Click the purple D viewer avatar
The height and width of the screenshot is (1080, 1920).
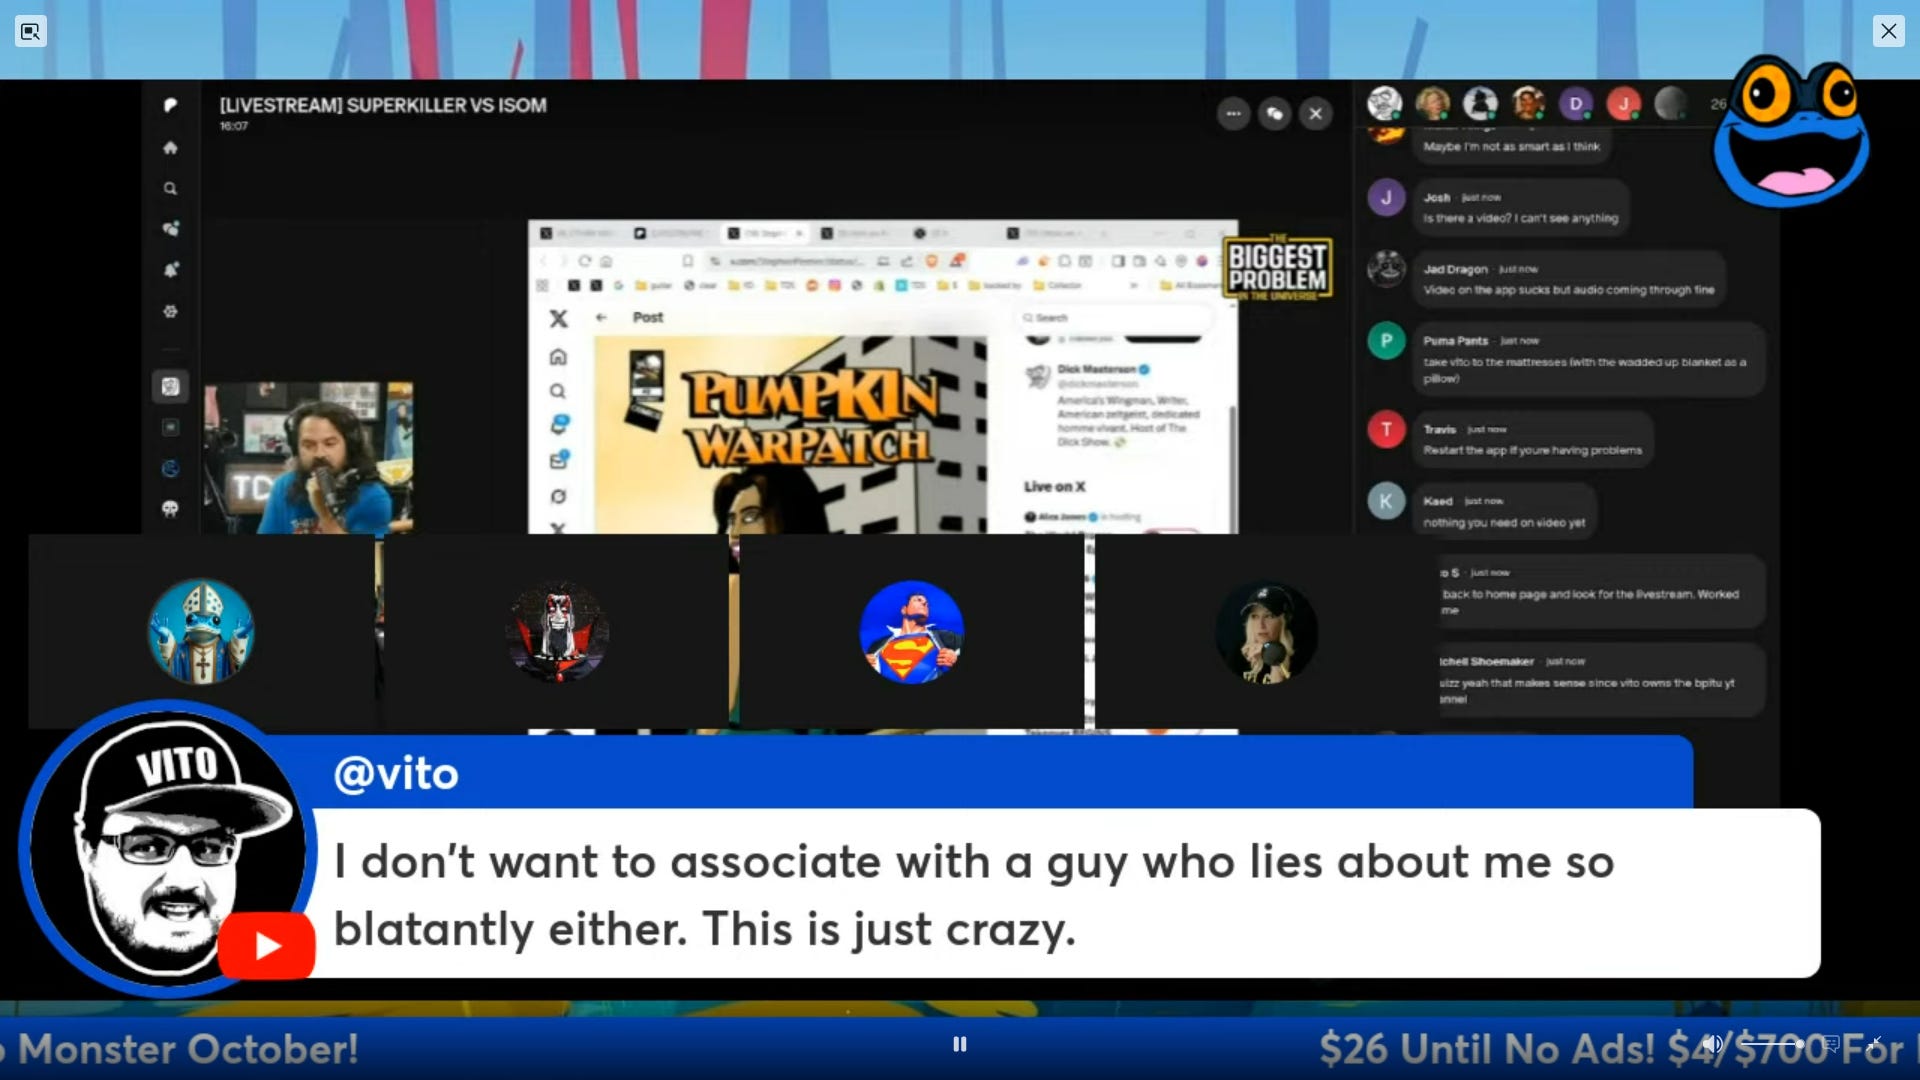[x=1575, y=103]
